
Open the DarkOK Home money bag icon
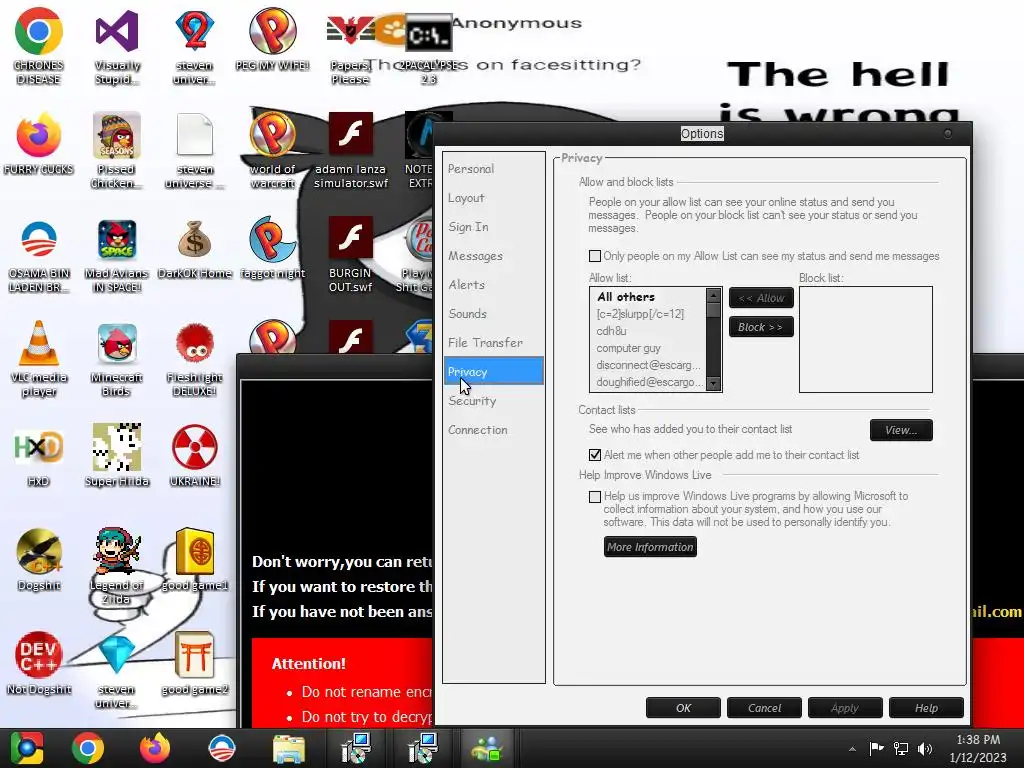pyautogui.click(x=195, y=249)
